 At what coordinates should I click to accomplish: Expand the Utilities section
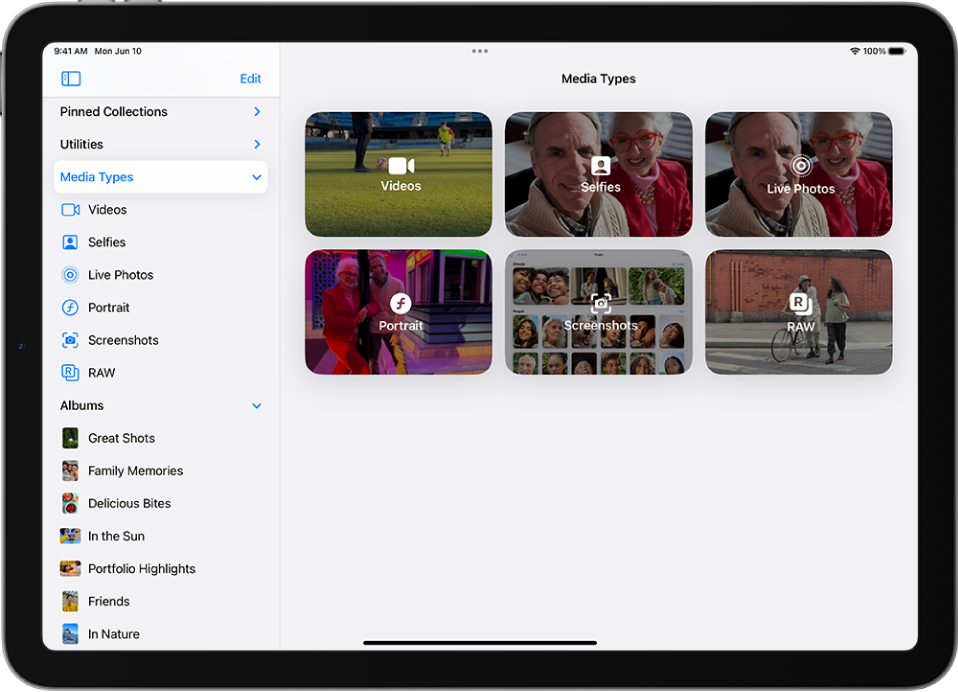[x=256, y=144]
